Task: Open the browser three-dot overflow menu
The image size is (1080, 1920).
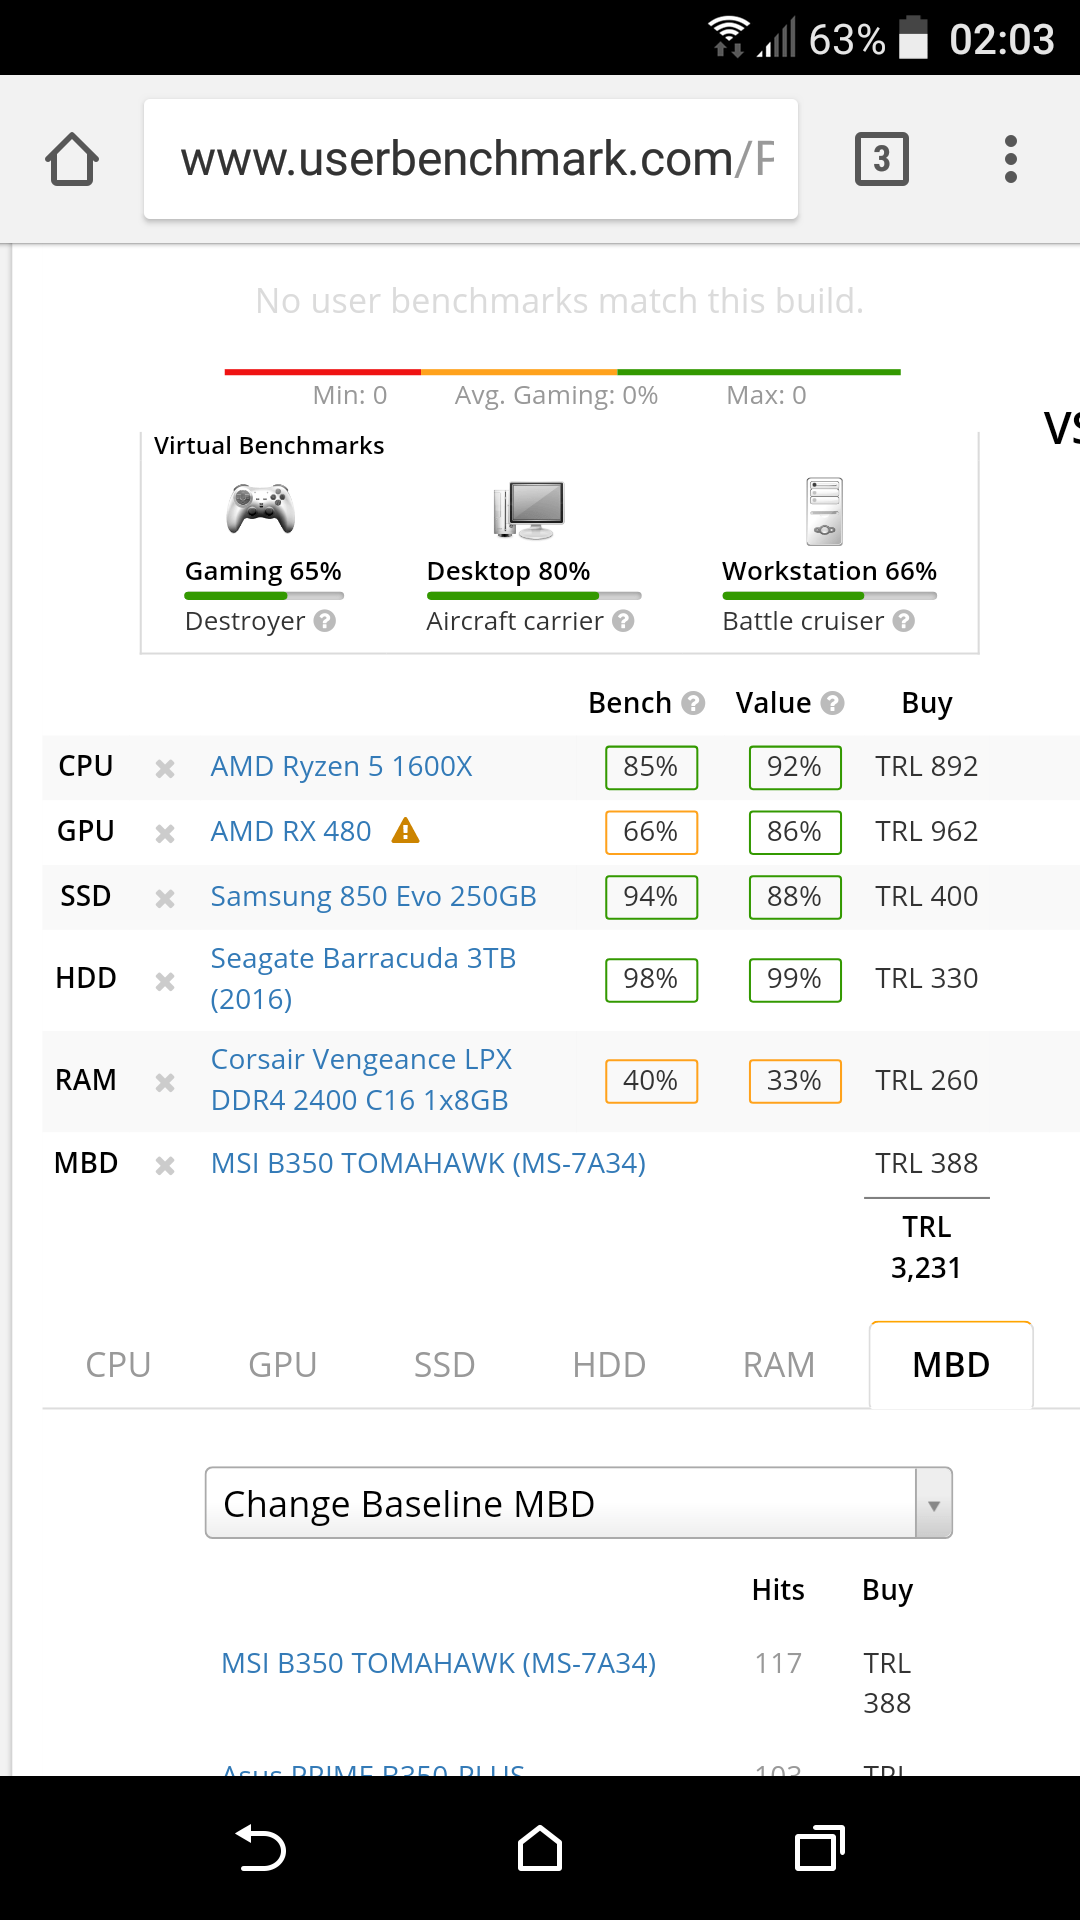Action: pyautogui.click(x=1010, y=159)
